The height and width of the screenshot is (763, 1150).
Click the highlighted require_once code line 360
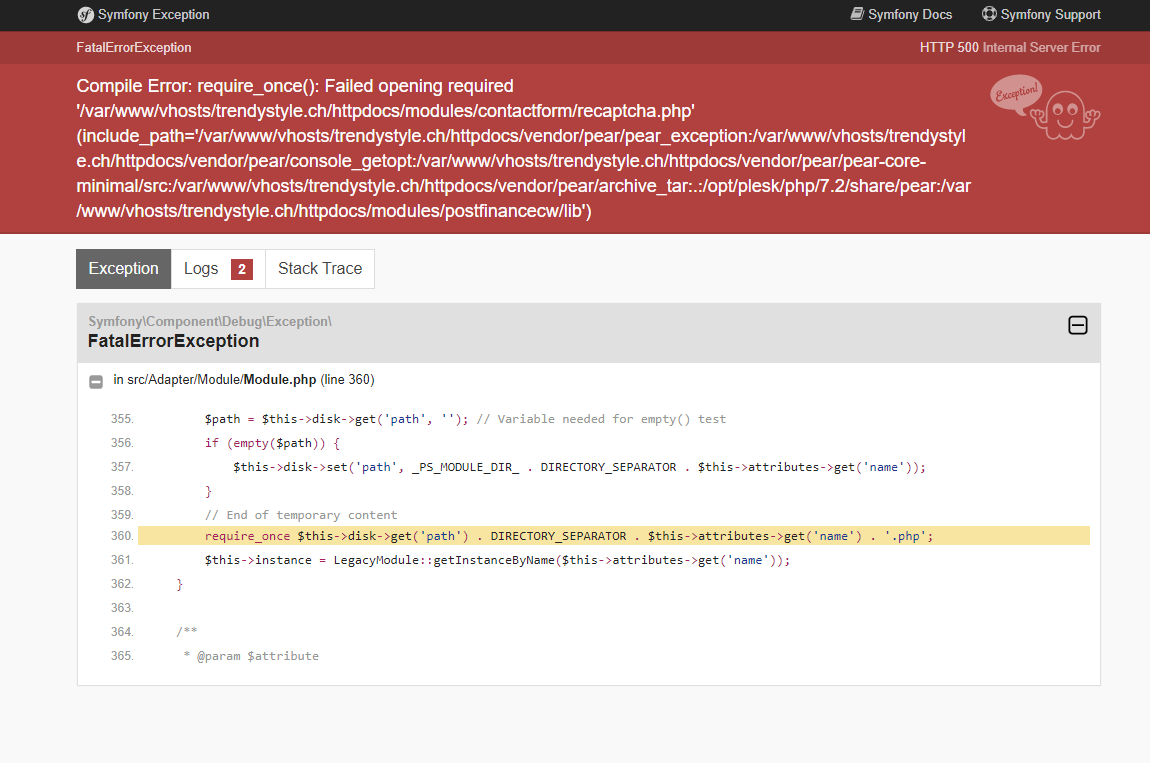coord(613,536)
